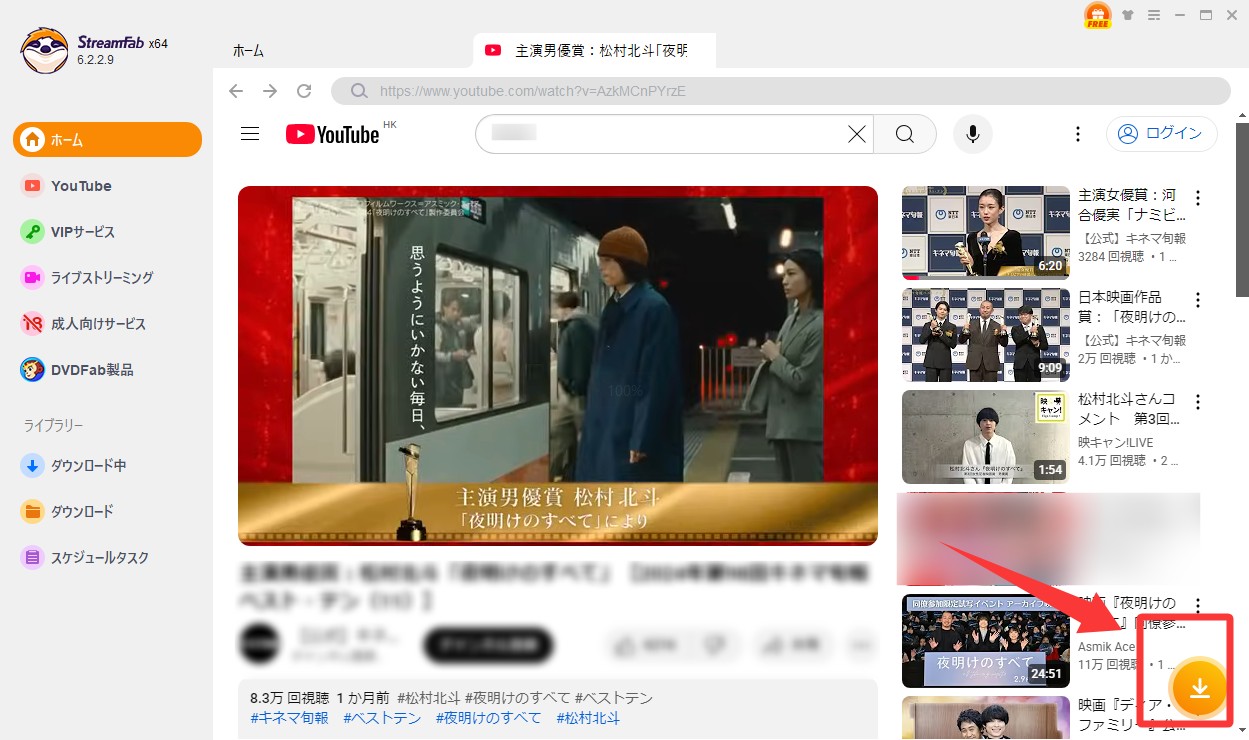Select ホーム in the left sidebar
Image resolution: width=1249 pixels, height=740 pixels.
click(x=107, y=139)
